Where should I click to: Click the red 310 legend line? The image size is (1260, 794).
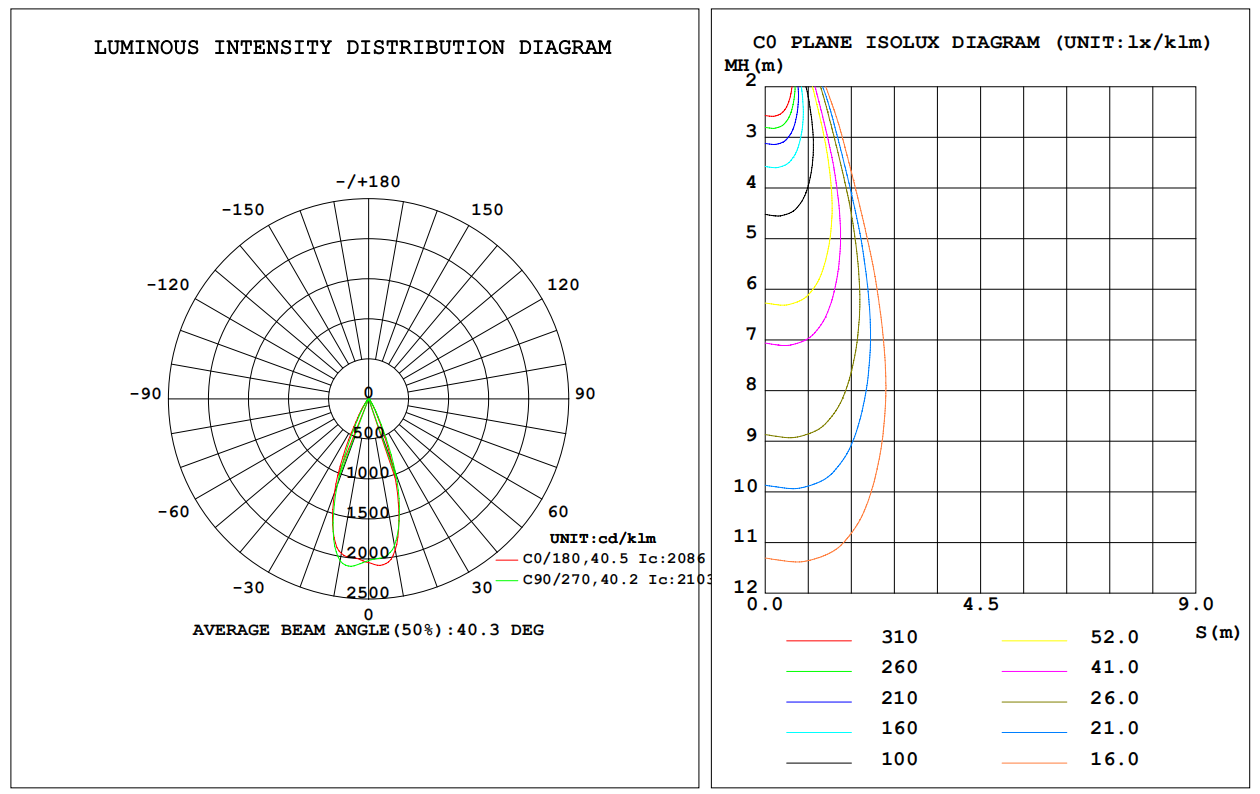(x=818, y=640)
